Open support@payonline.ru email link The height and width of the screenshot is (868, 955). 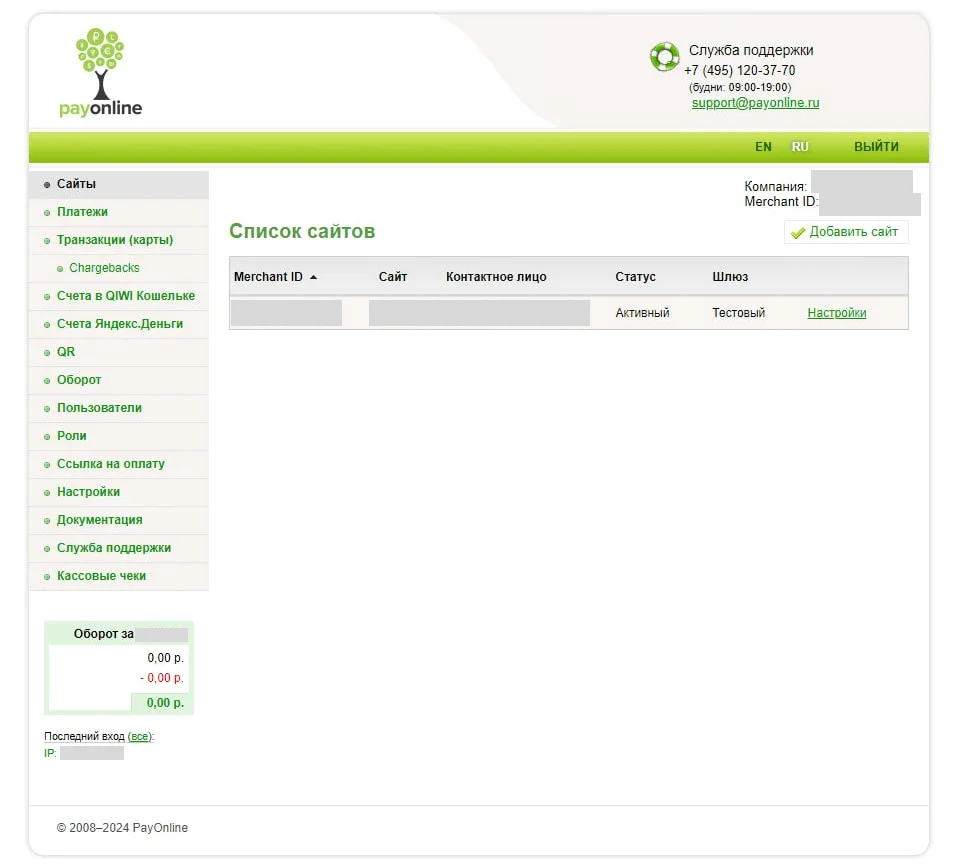pos(755,103)
